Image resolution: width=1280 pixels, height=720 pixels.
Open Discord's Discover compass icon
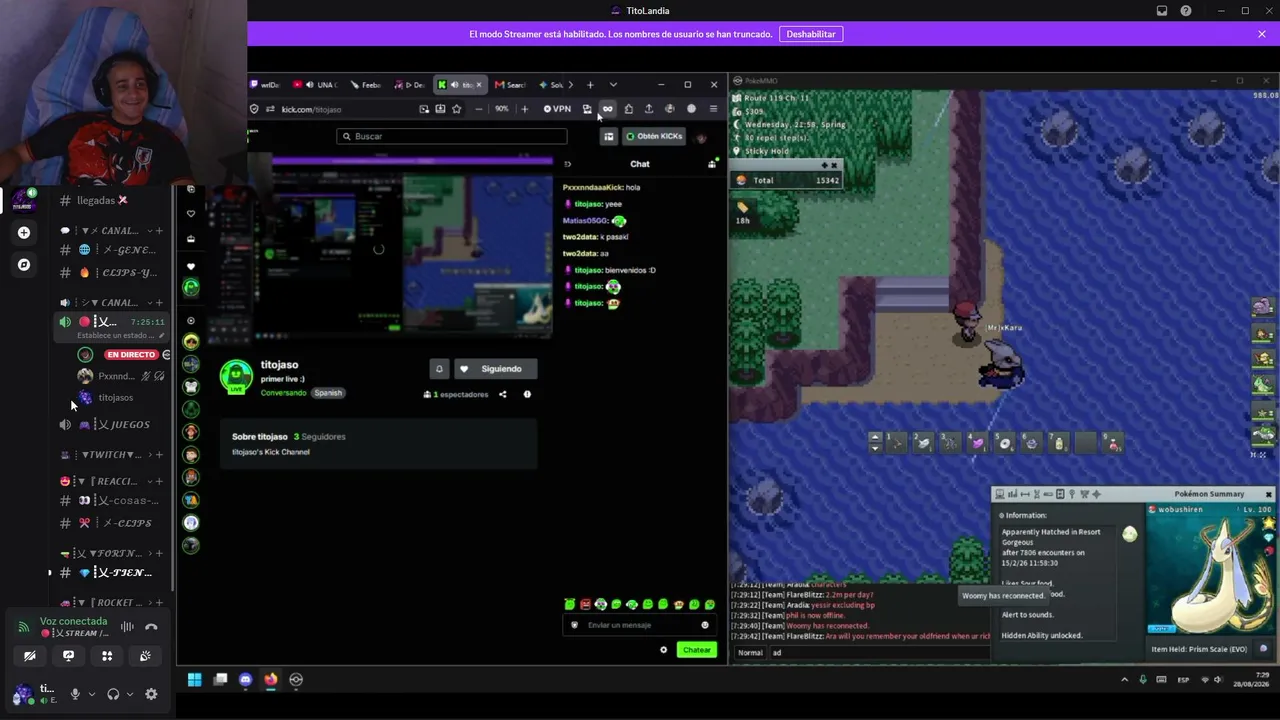coord(24,265)
